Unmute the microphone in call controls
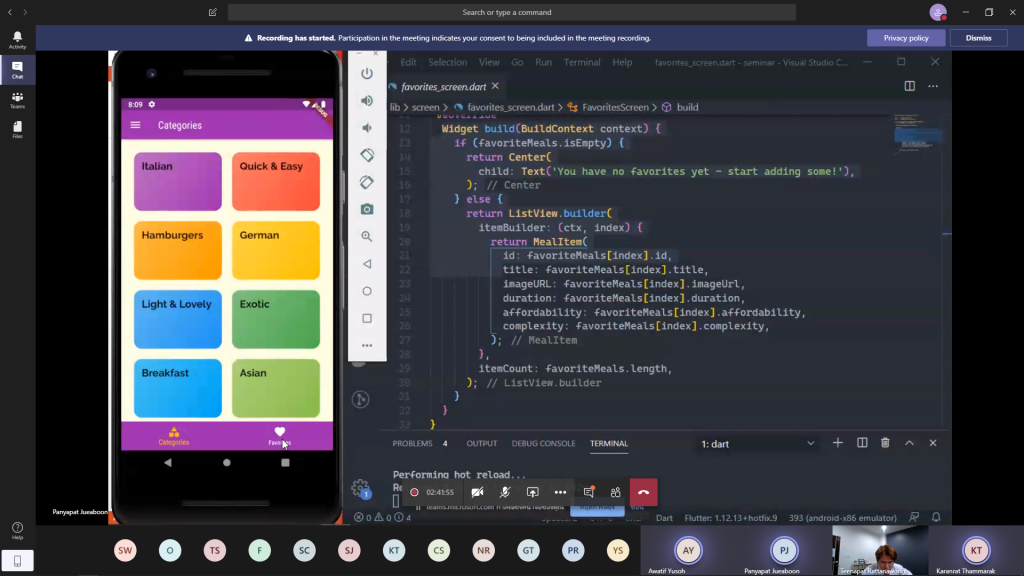Viewport: 1024px width, 576px height. pyautogui.click(x=505, y=492)
